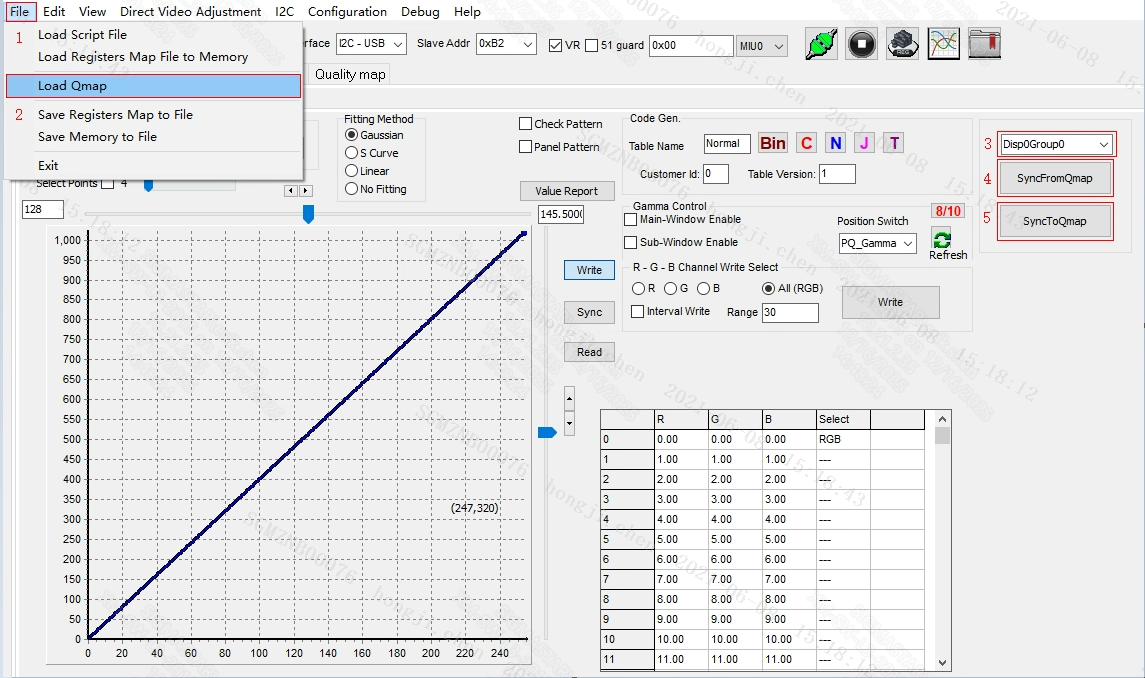Select the R channel radio button
The width and height of the screenshot is (1145, 678).
pos(638,289)
